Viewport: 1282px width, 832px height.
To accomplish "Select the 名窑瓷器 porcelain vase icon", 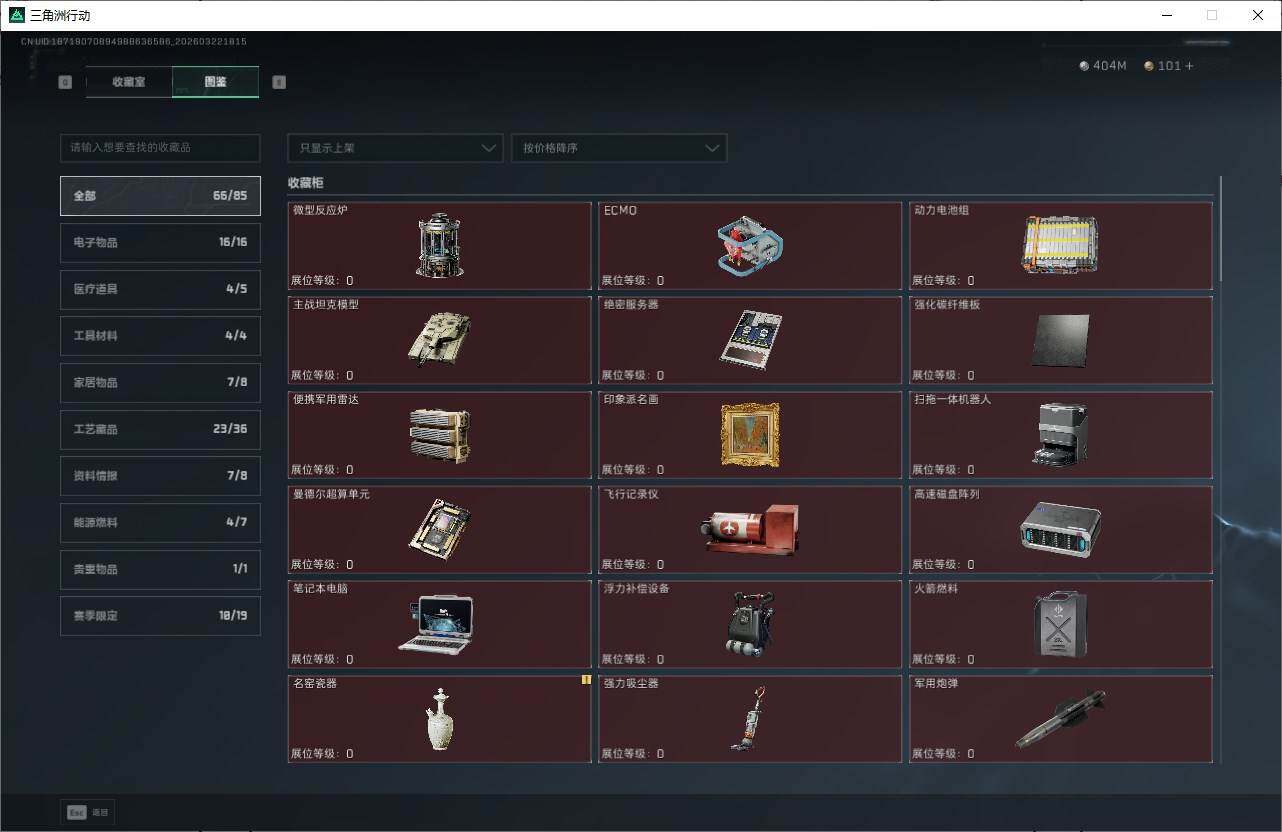I will tap(440, 719).
